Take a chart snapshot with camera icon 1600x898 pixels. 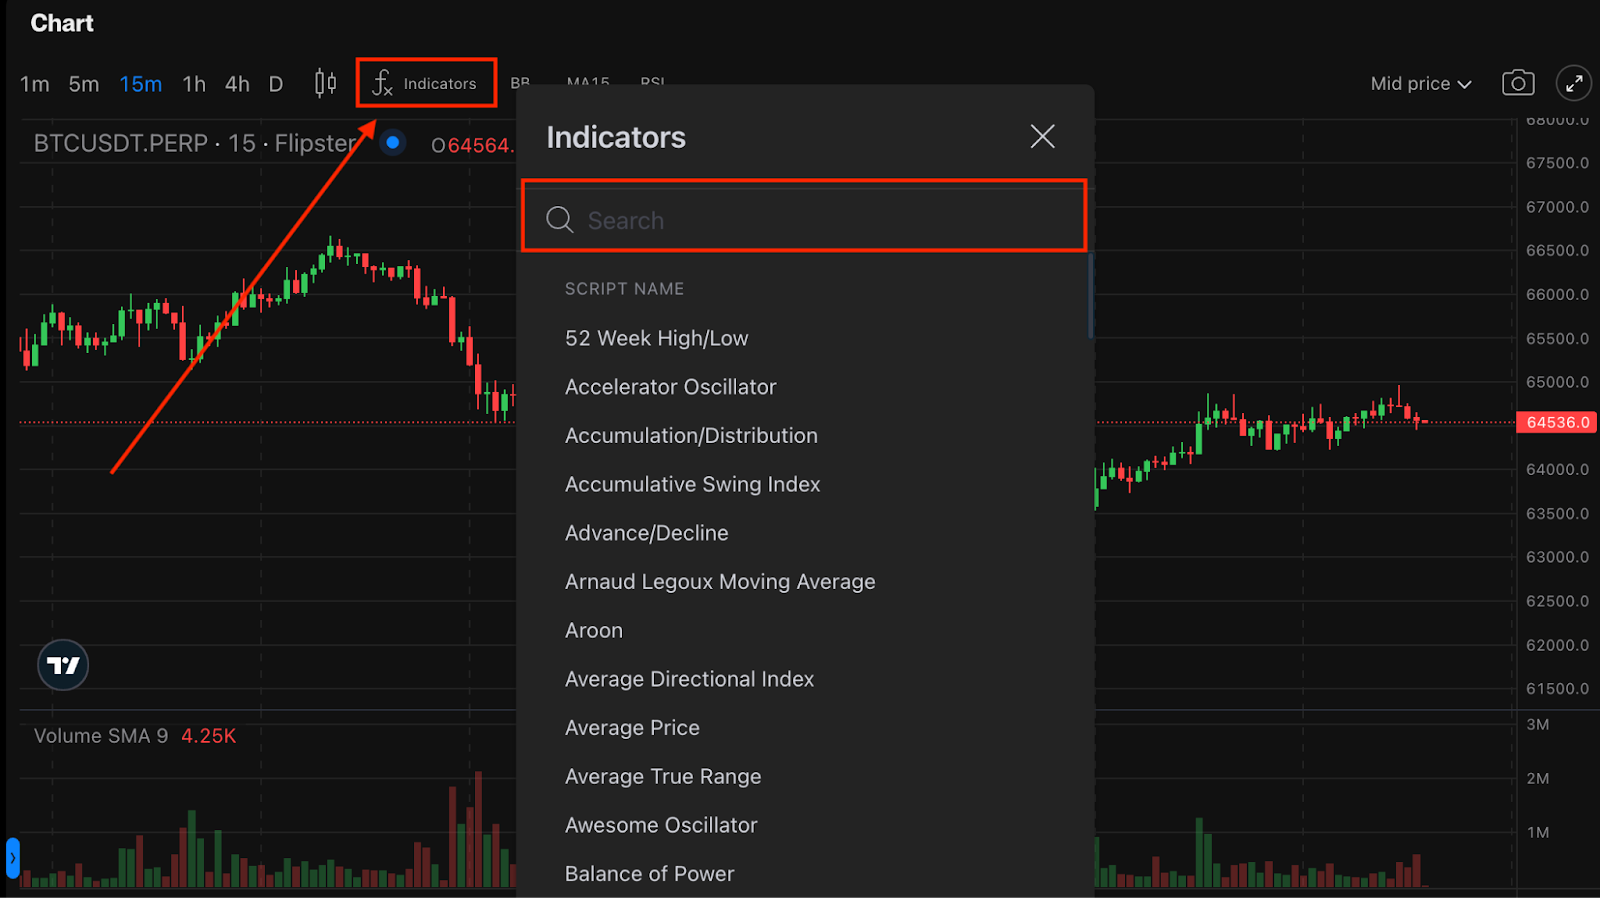pyautogui.click(x=1518, y=83)
